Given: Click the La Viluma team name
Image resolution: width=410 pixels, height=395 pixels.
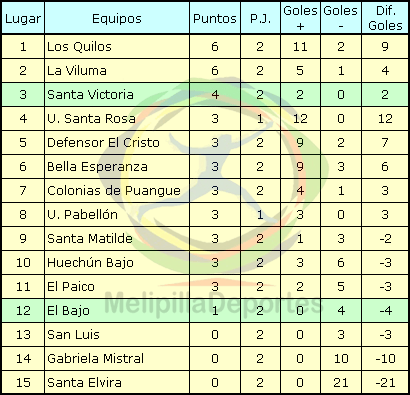Looking at the screenshot, I should pos(77,70).
